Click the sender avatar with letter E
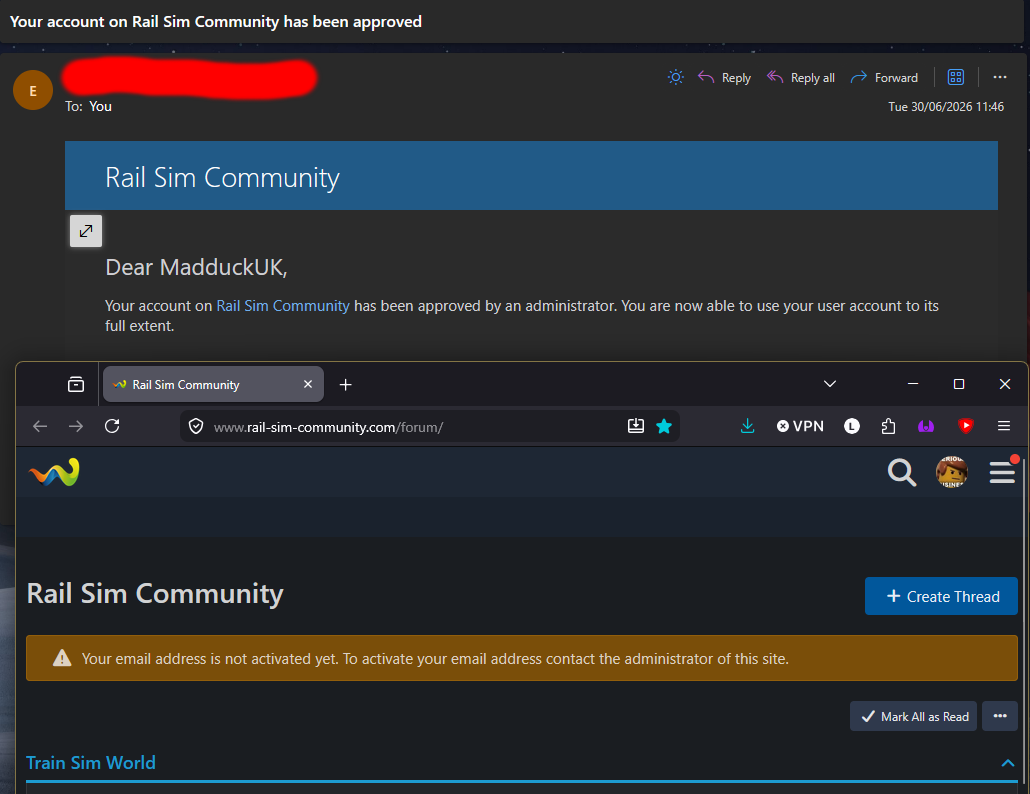The width and height of the screenshot is (1030, 794). tap(33, 90)
